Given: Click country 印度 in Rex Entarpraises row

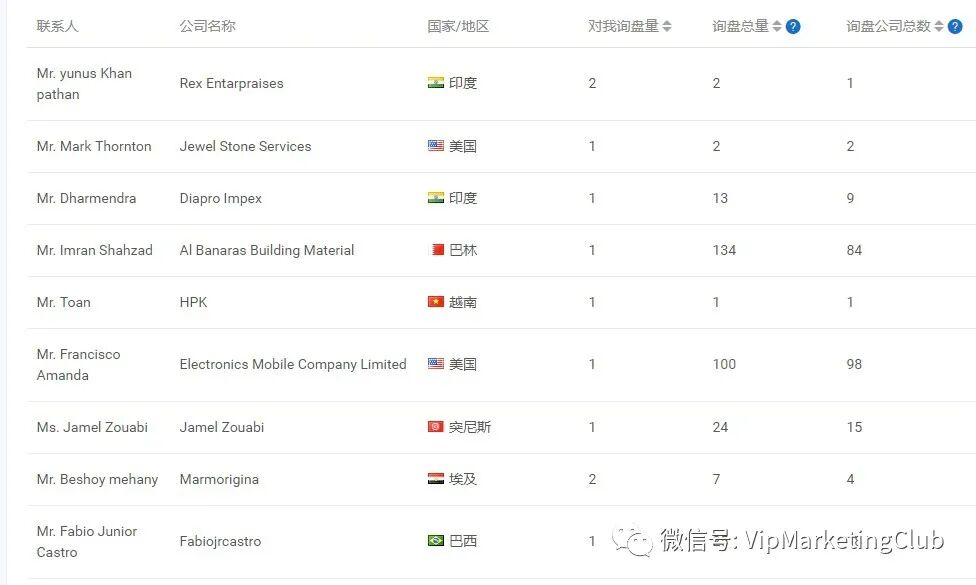Looking at the screenshot, I should (463, 83).
